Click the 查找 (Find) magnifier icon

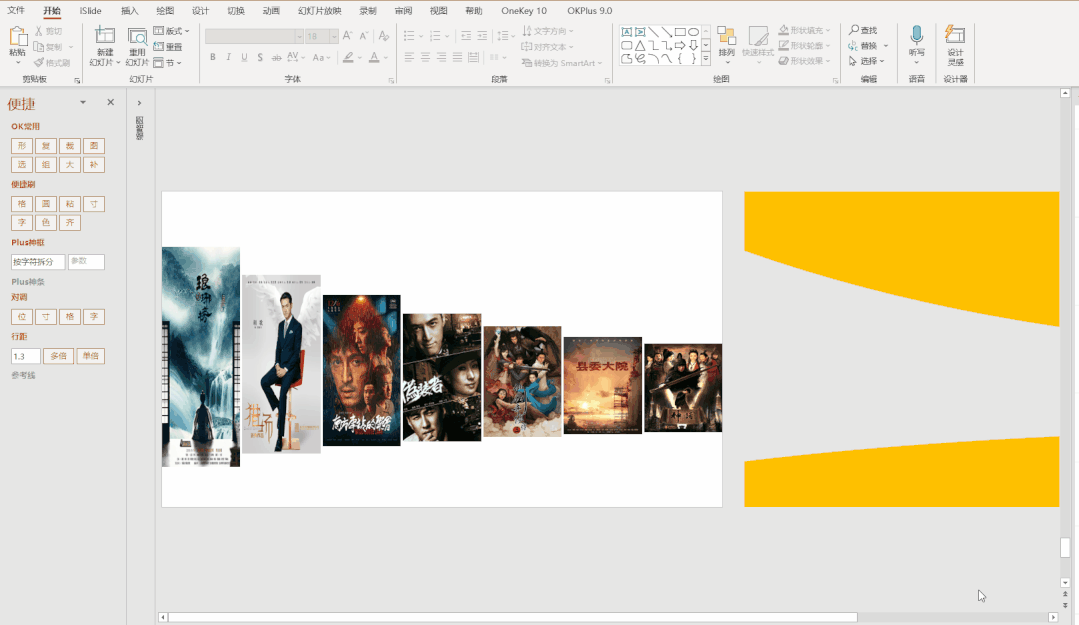[x=853, y=30]
